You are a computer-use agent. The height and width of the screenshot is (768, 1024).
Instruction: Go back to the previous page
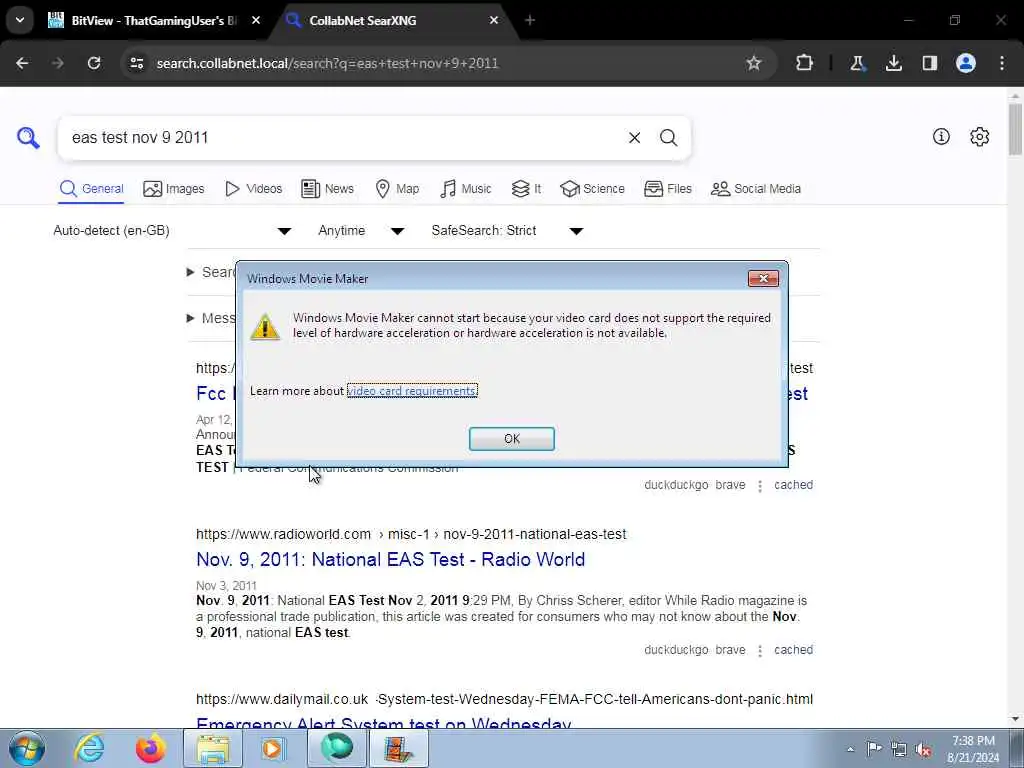coord(22,63)
